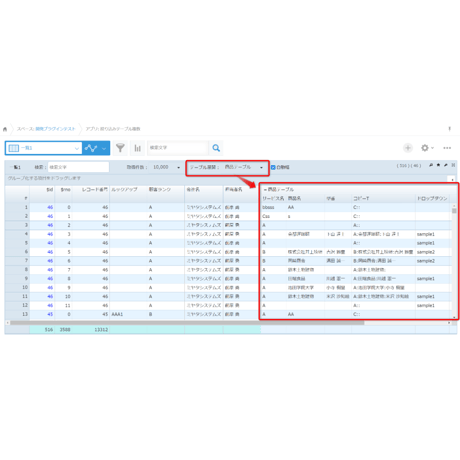Open the view selection dropdown

(44, 148)
